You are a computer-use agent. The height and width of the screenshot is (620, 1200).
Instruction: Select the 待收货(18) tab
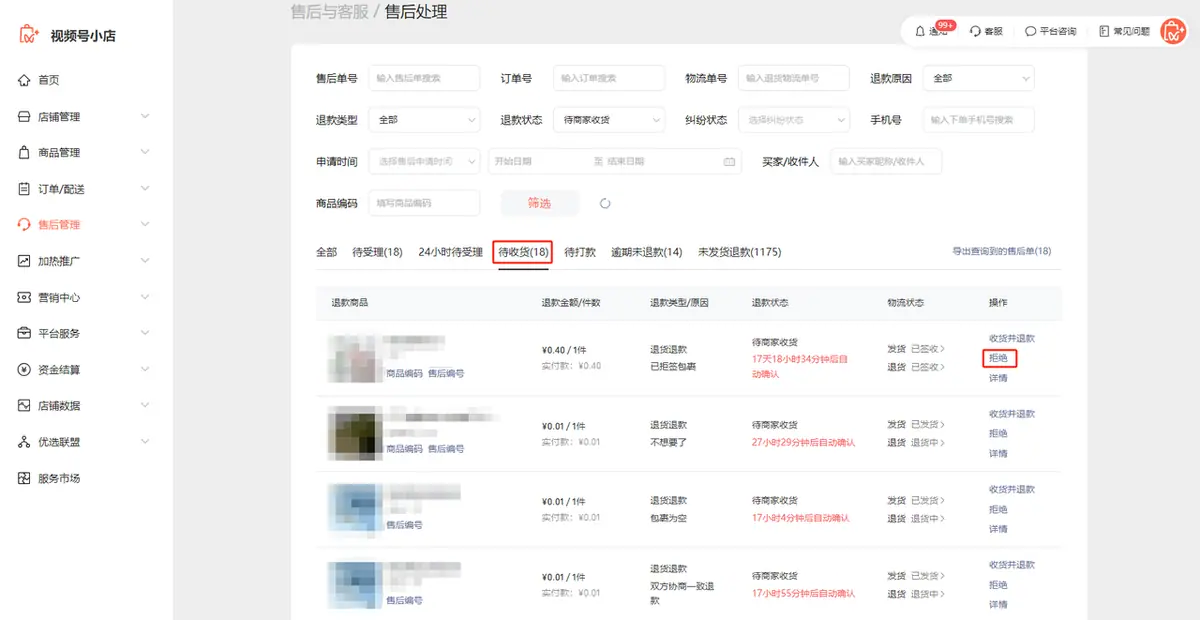click(x=524, y=252)
